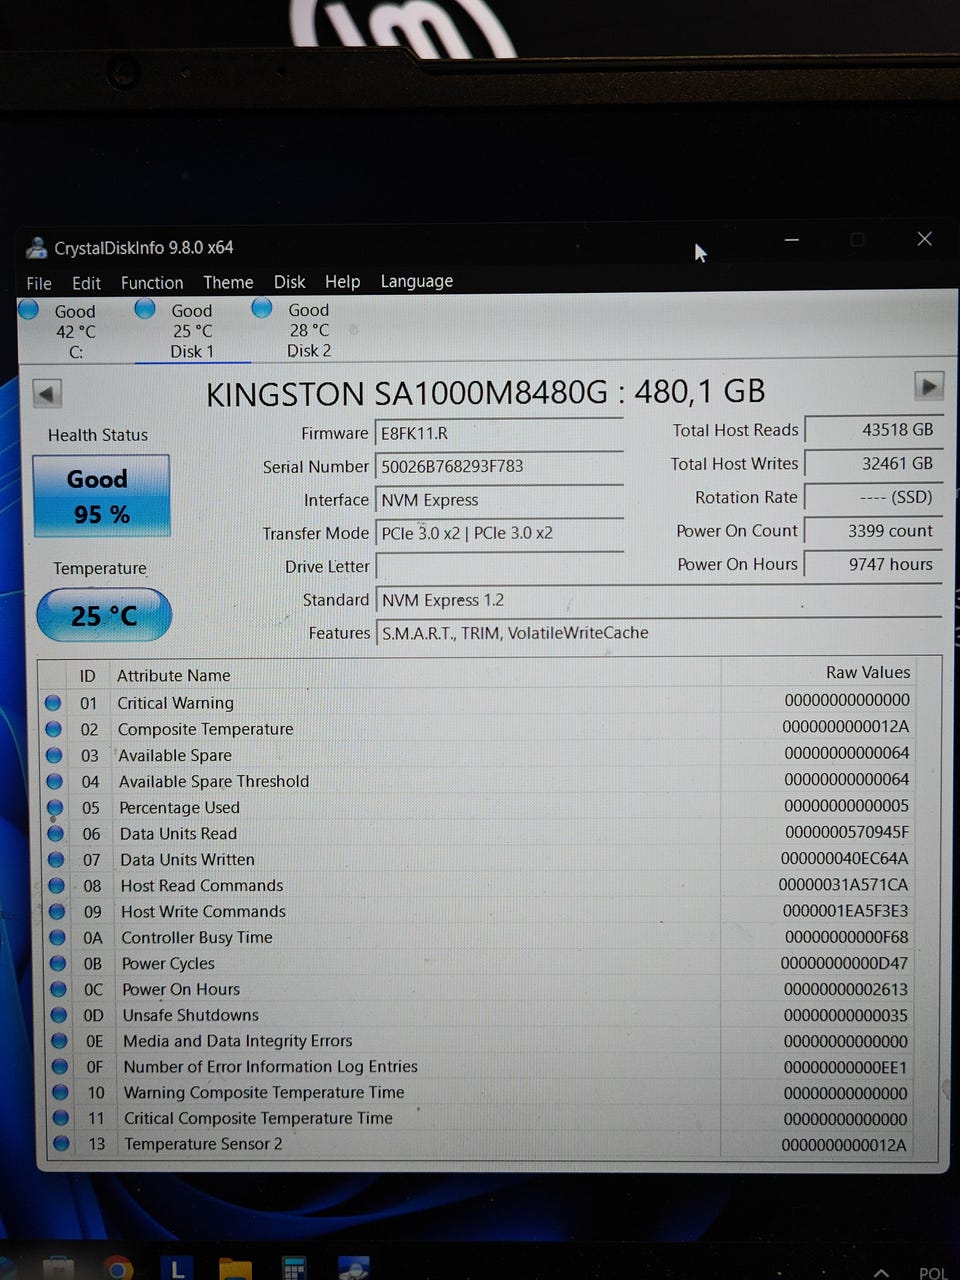Click raw value 000000040EC64A
The height and width of the screenshot is (1280, 960).
(845, 858)
